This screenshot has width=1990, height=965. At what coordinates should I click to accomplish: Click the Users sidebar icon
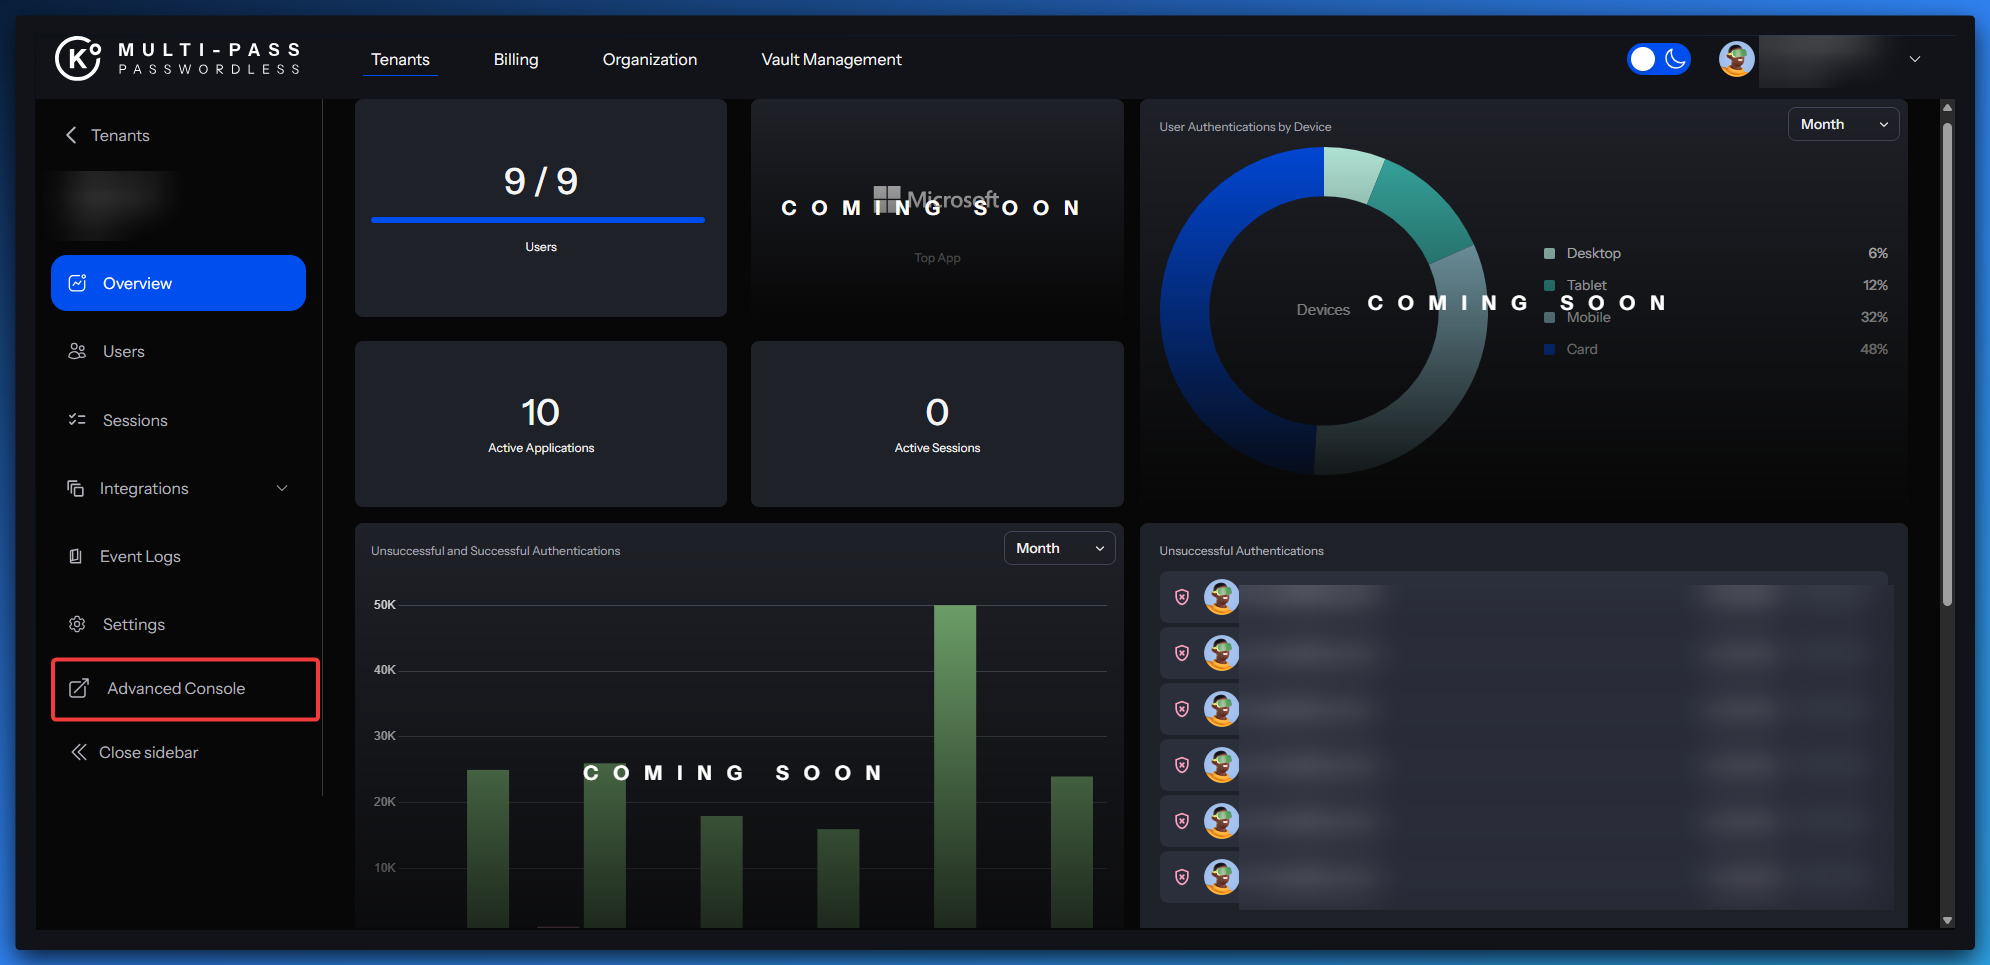77,351
